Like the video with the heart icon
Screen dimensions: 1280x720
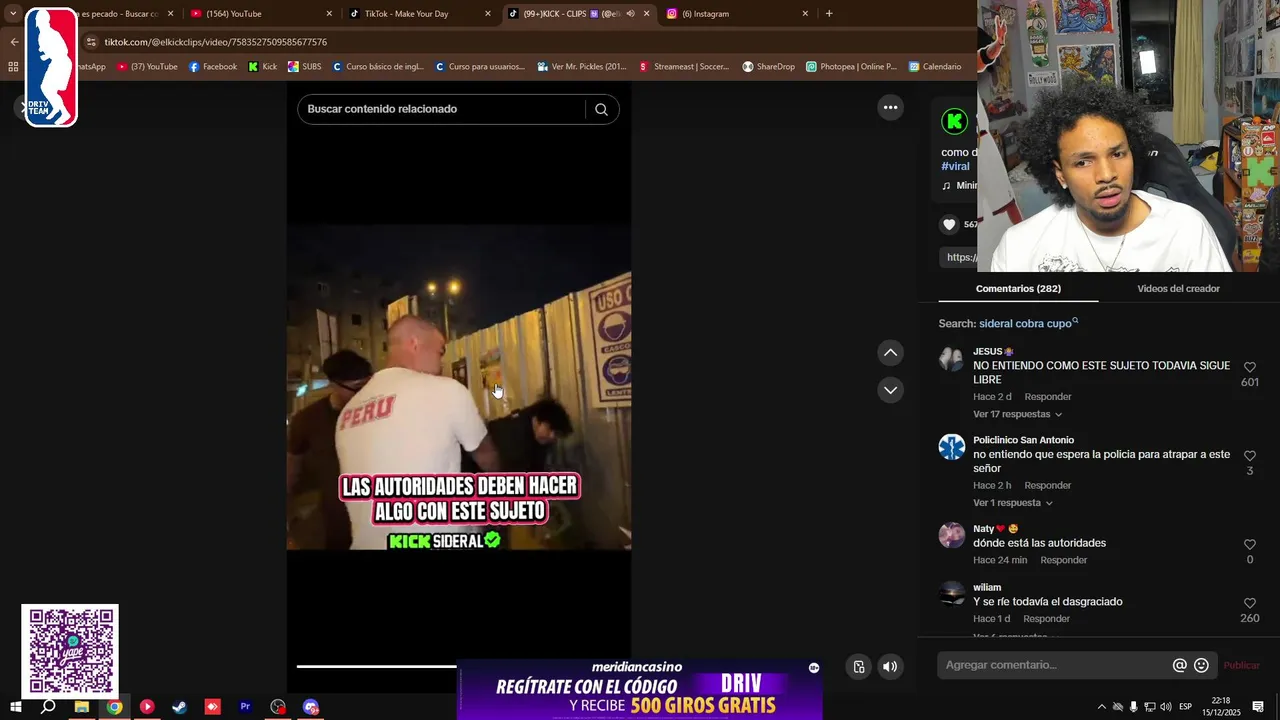coord(949,225)
